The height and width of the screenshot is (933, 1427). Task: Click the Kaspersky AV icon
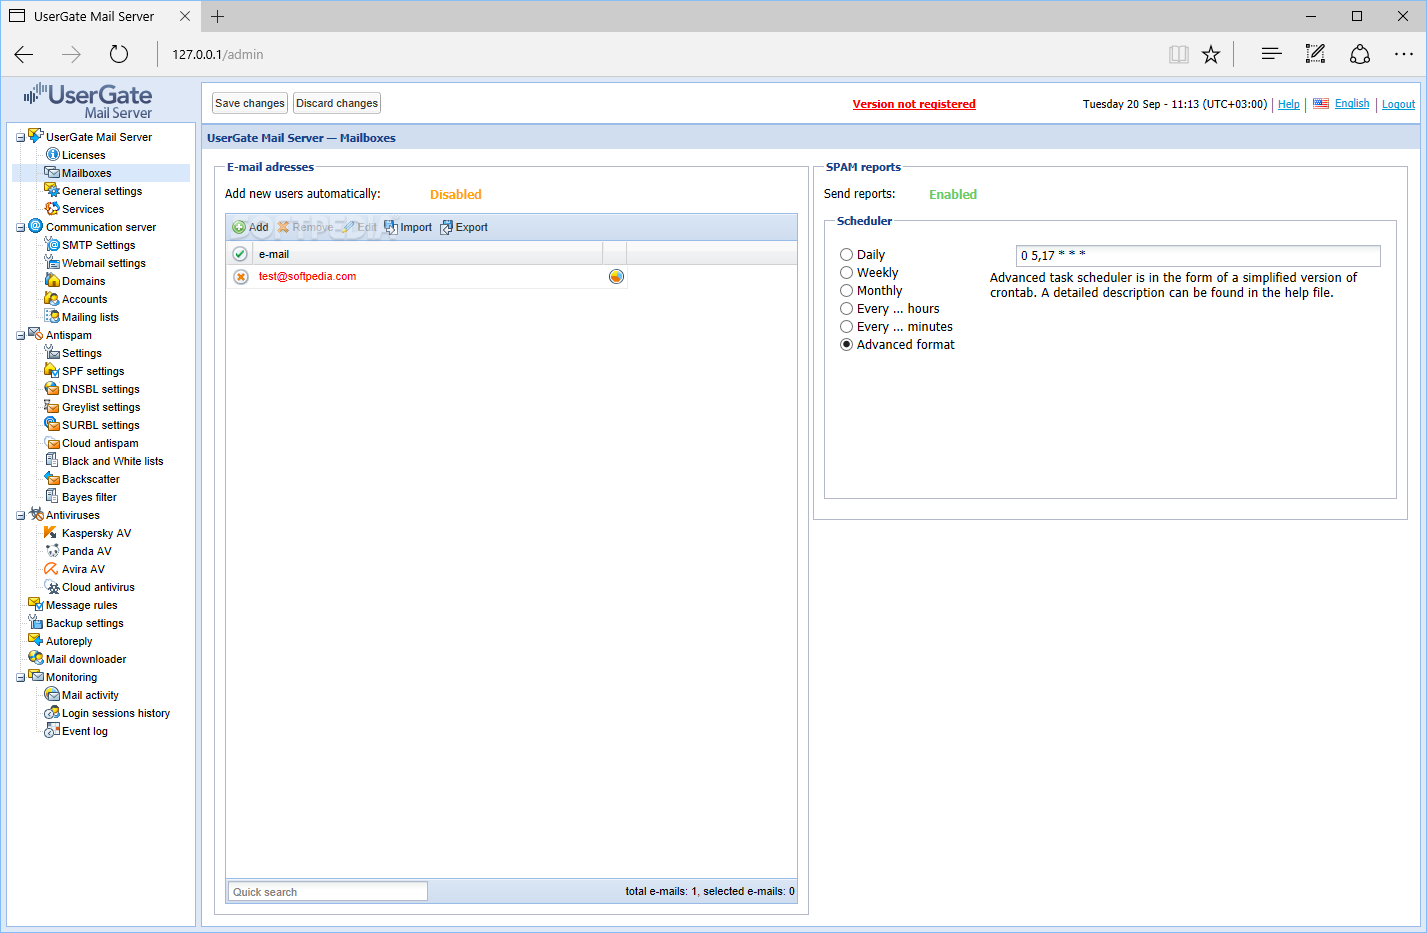(x=52, y=532)
